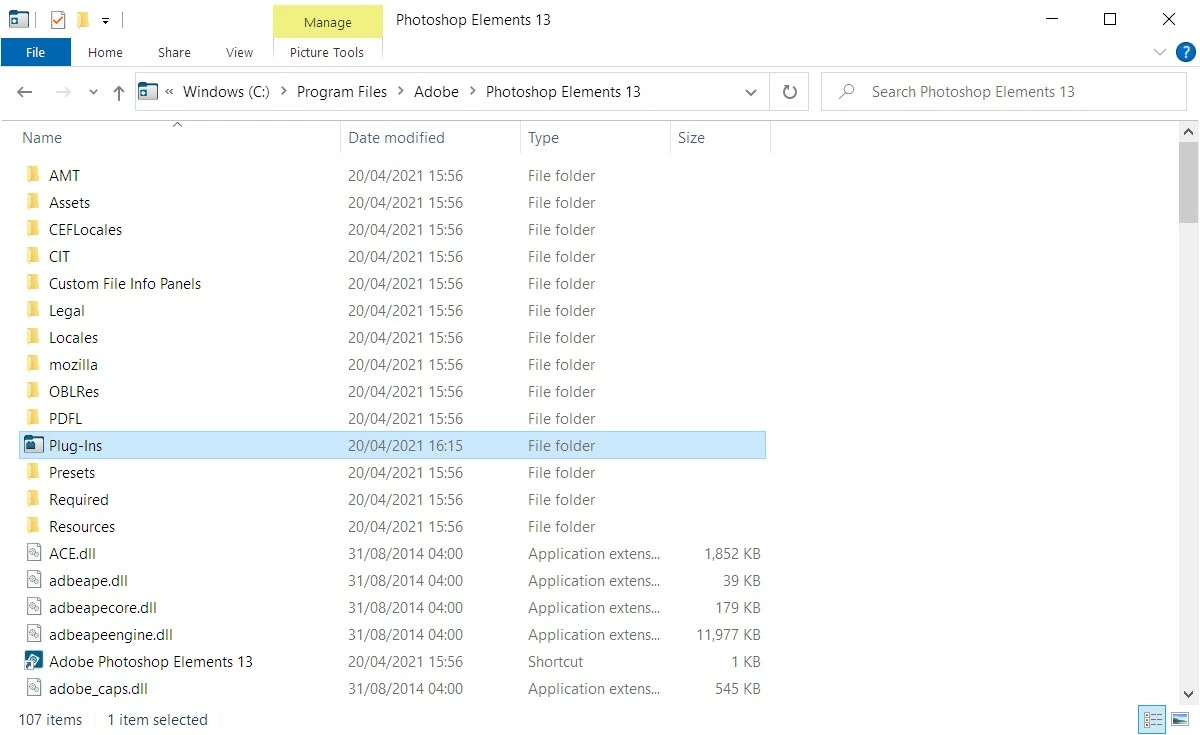Switch to Large icons view layout

[x=1180, y=719]
